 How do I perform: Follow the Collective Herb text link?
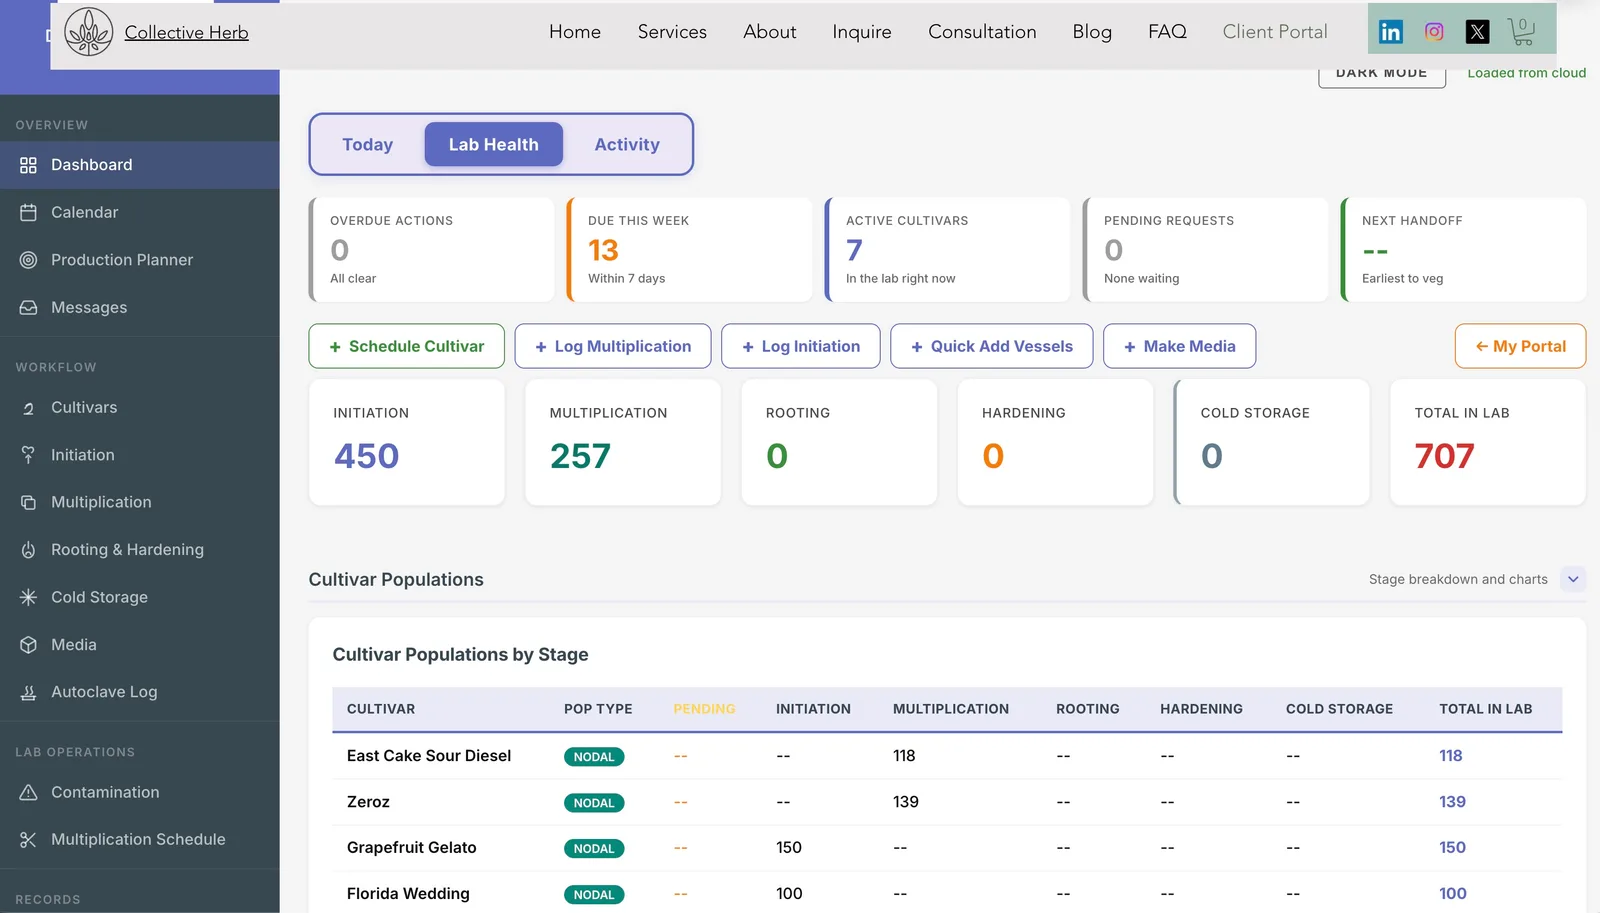(186, 33)
